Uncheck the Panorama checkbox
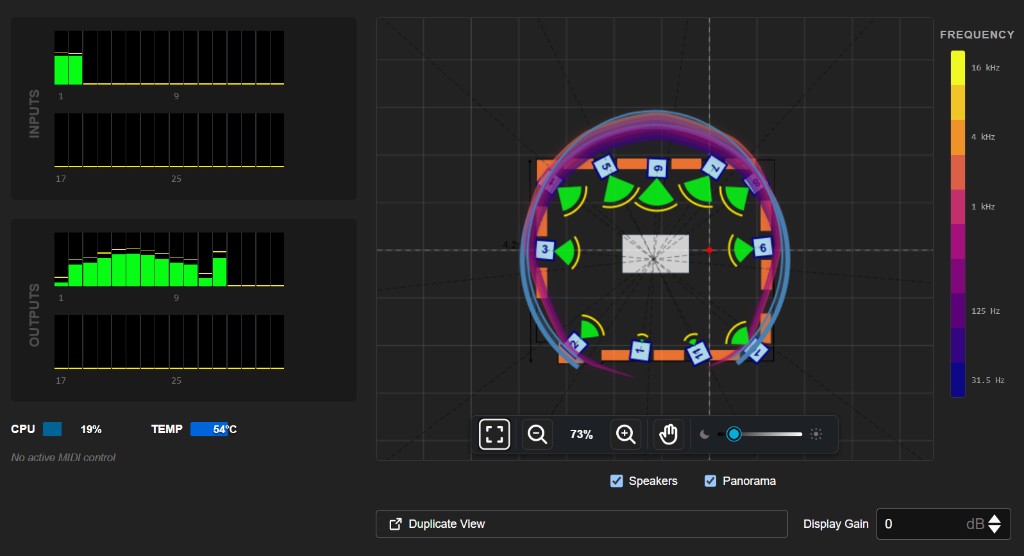This screenshot has height=556, width=1024. coord(711,481)
